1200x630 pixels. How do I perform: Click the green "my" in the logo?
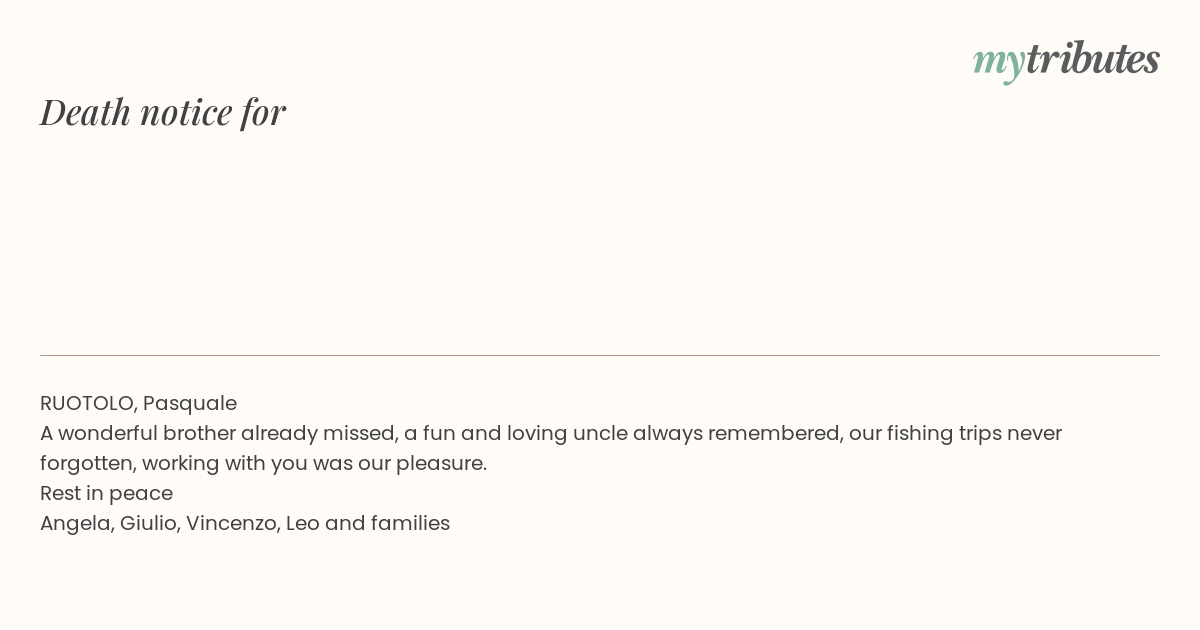[x=999, y=62]
